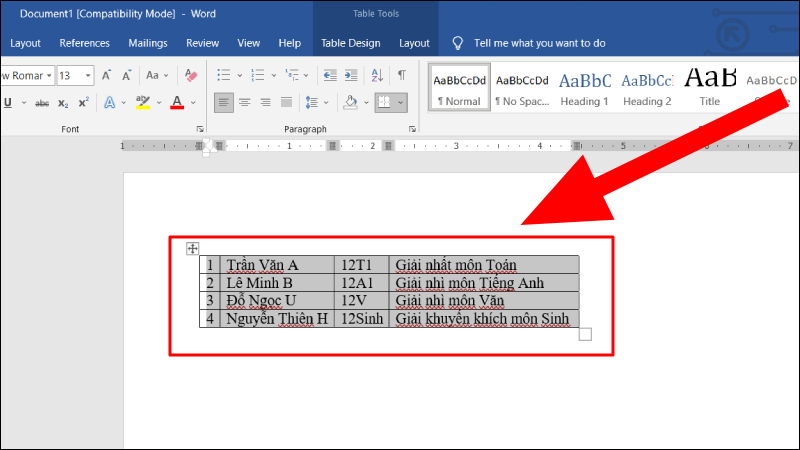The image size is (800, 450).
Task: Apply strikethrough formatting to text
Action: click(x=42, y=102)
